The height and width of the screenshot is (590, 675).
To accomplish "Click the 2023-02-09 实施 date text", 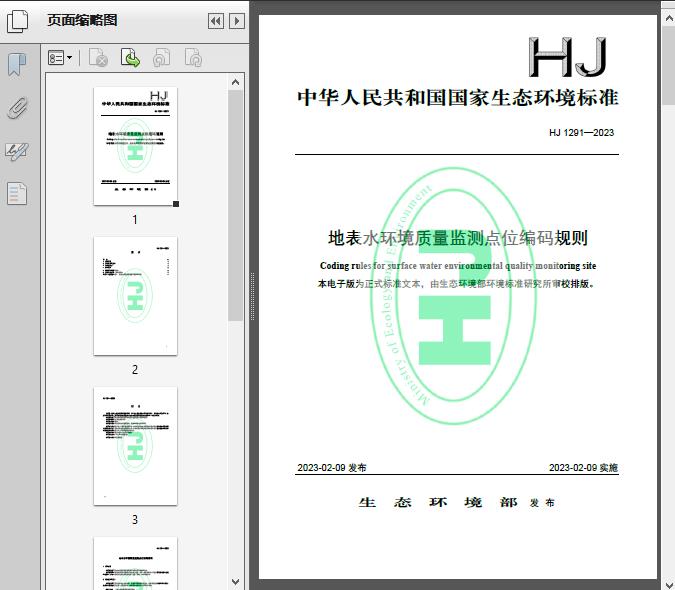I will 583,468.
